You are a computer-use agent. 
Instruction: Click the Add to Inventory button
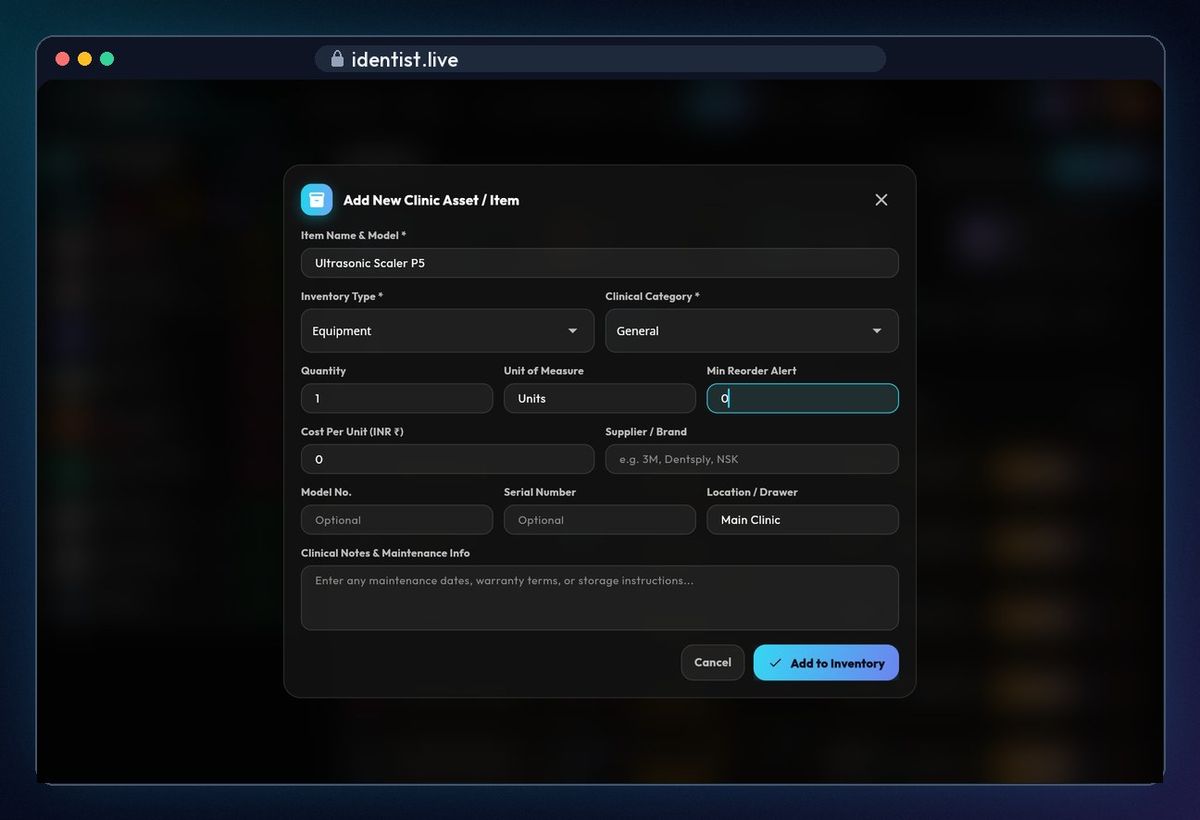coord(826,662)
